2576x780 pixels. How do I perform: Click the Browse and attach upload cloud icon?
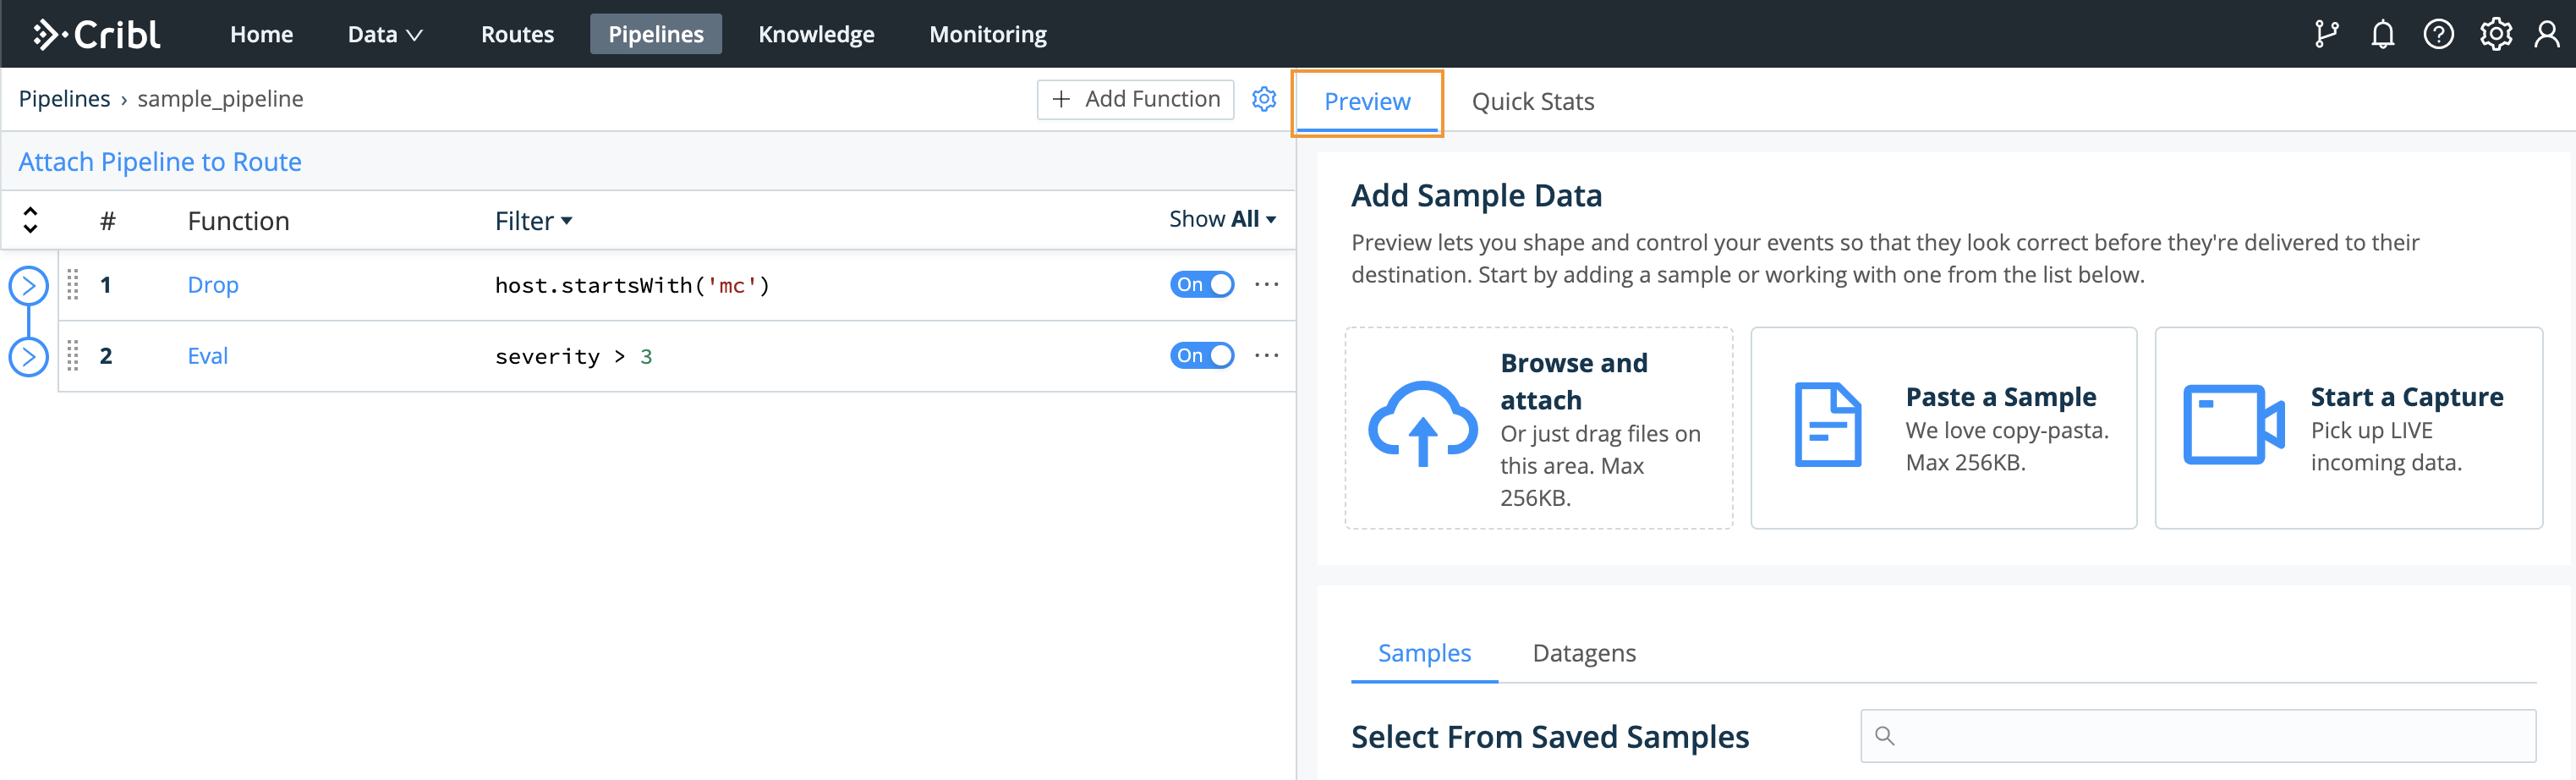1422,425
